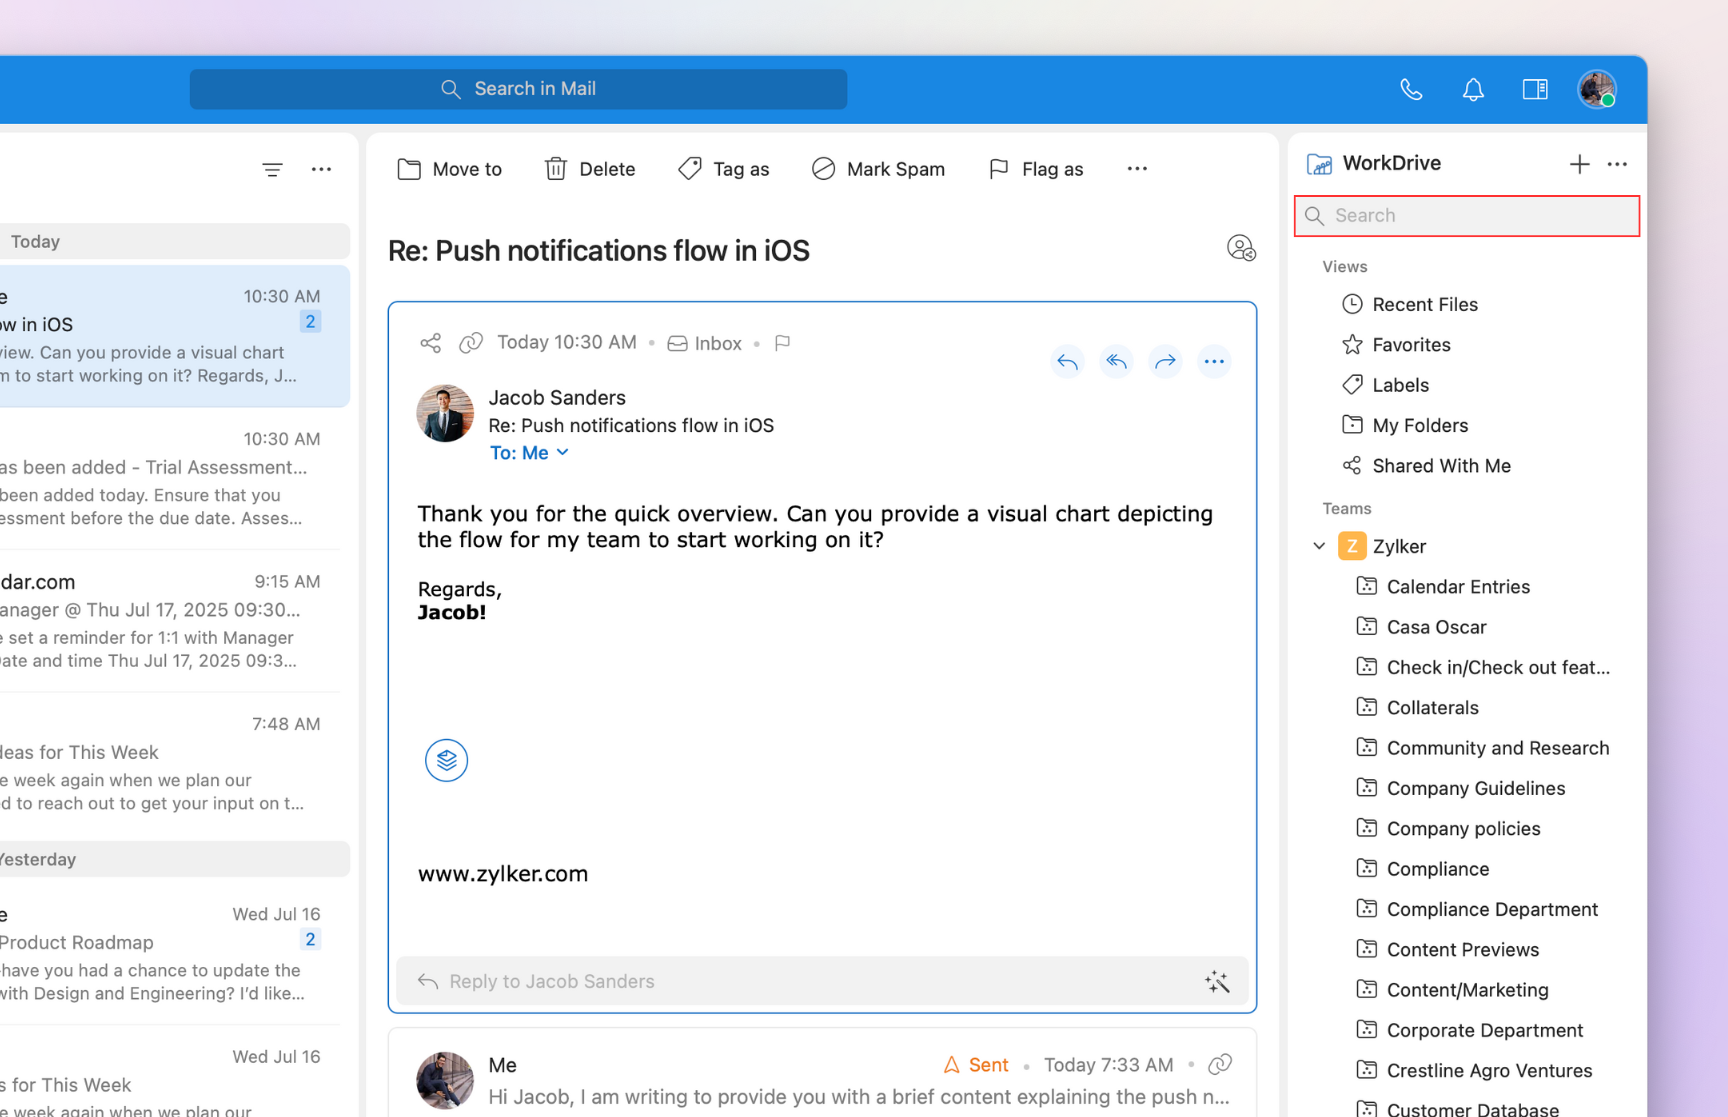Open Labels view in WorkDrive
1728x1117 pixels.
pyautogui.click(x=1385, y=385)
